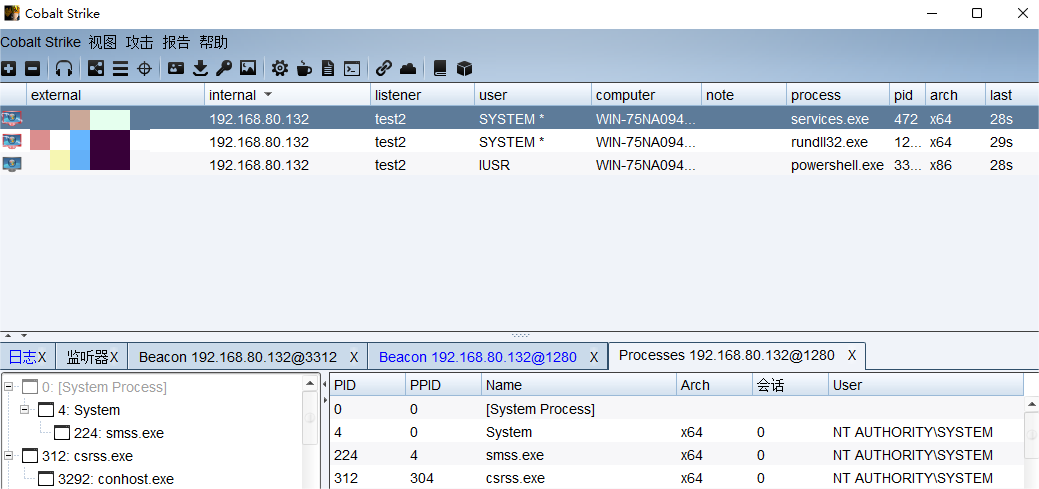Open the 帮助 menu

(x=213, y=42)
